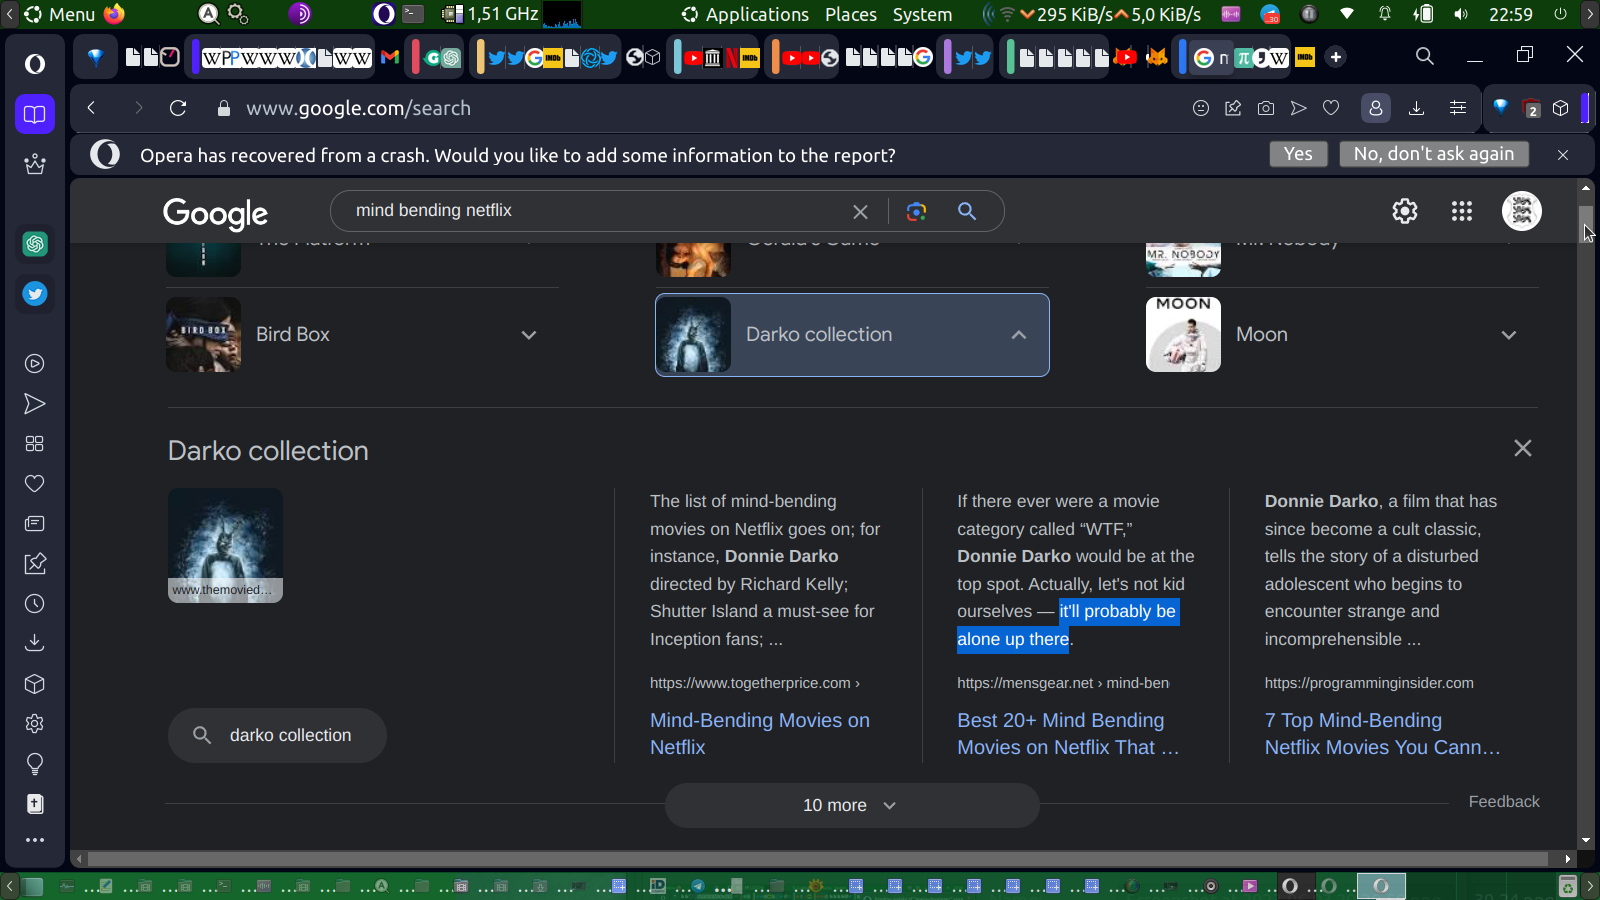The width and height of the screenshot is (1600, 900).
Task: Send Feedback on the results
Action: 1504,802
